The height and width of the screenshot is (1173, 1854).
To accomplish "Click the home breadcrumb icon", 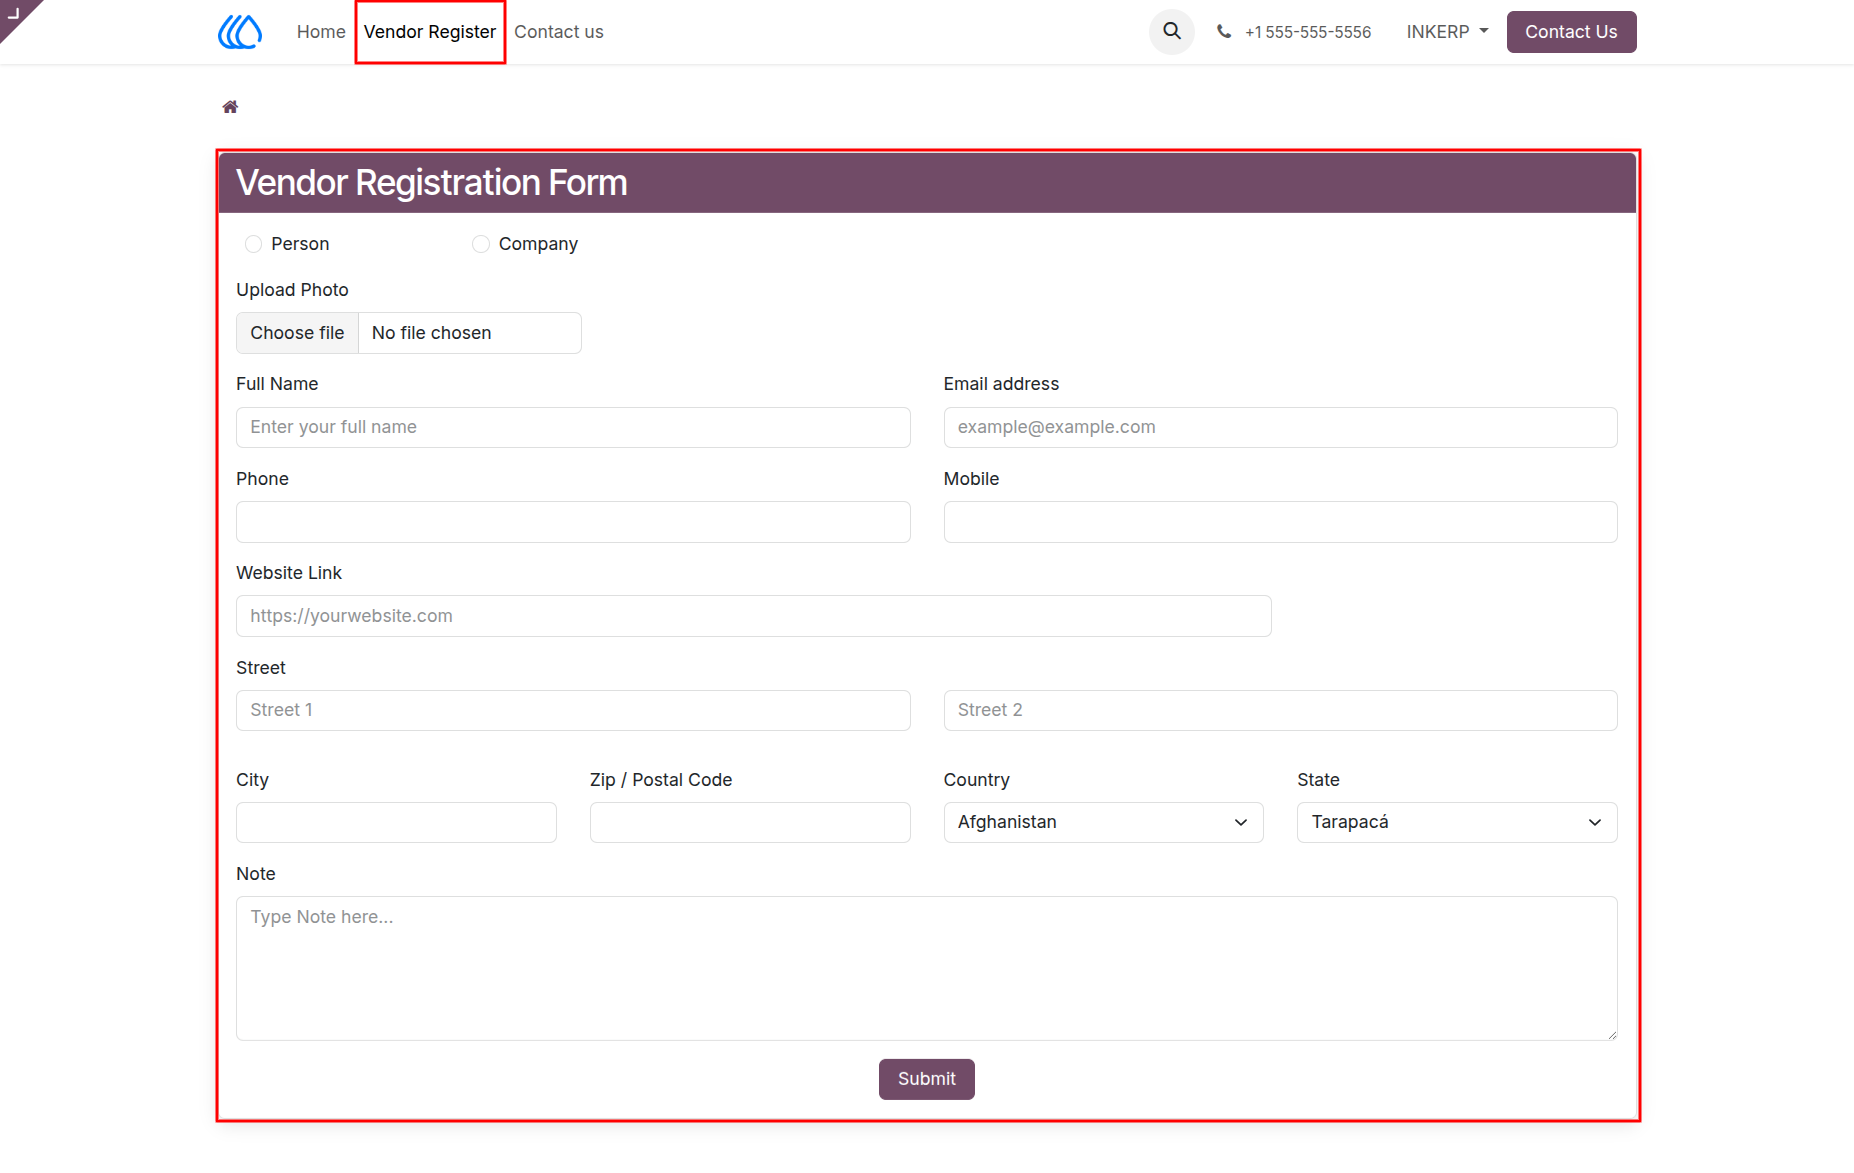I will coord(230,107).
